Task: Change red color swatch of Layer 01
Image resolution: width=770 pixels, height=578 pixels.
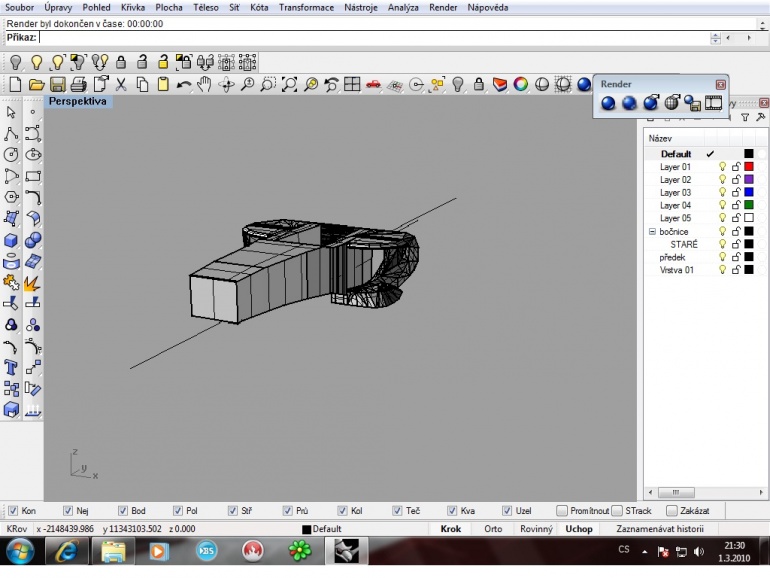Action: pyautogui.click(x=748, y=166)
